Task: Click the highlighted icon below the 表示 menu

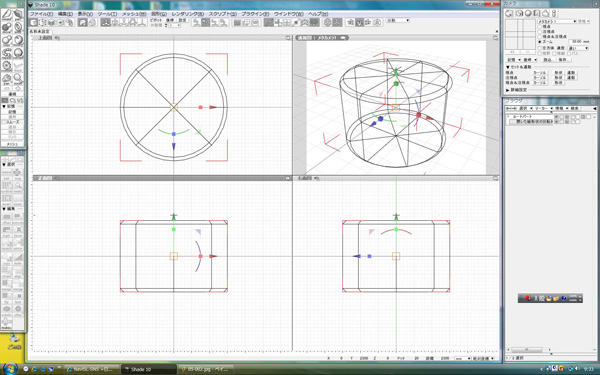Action: coord(83,23)
